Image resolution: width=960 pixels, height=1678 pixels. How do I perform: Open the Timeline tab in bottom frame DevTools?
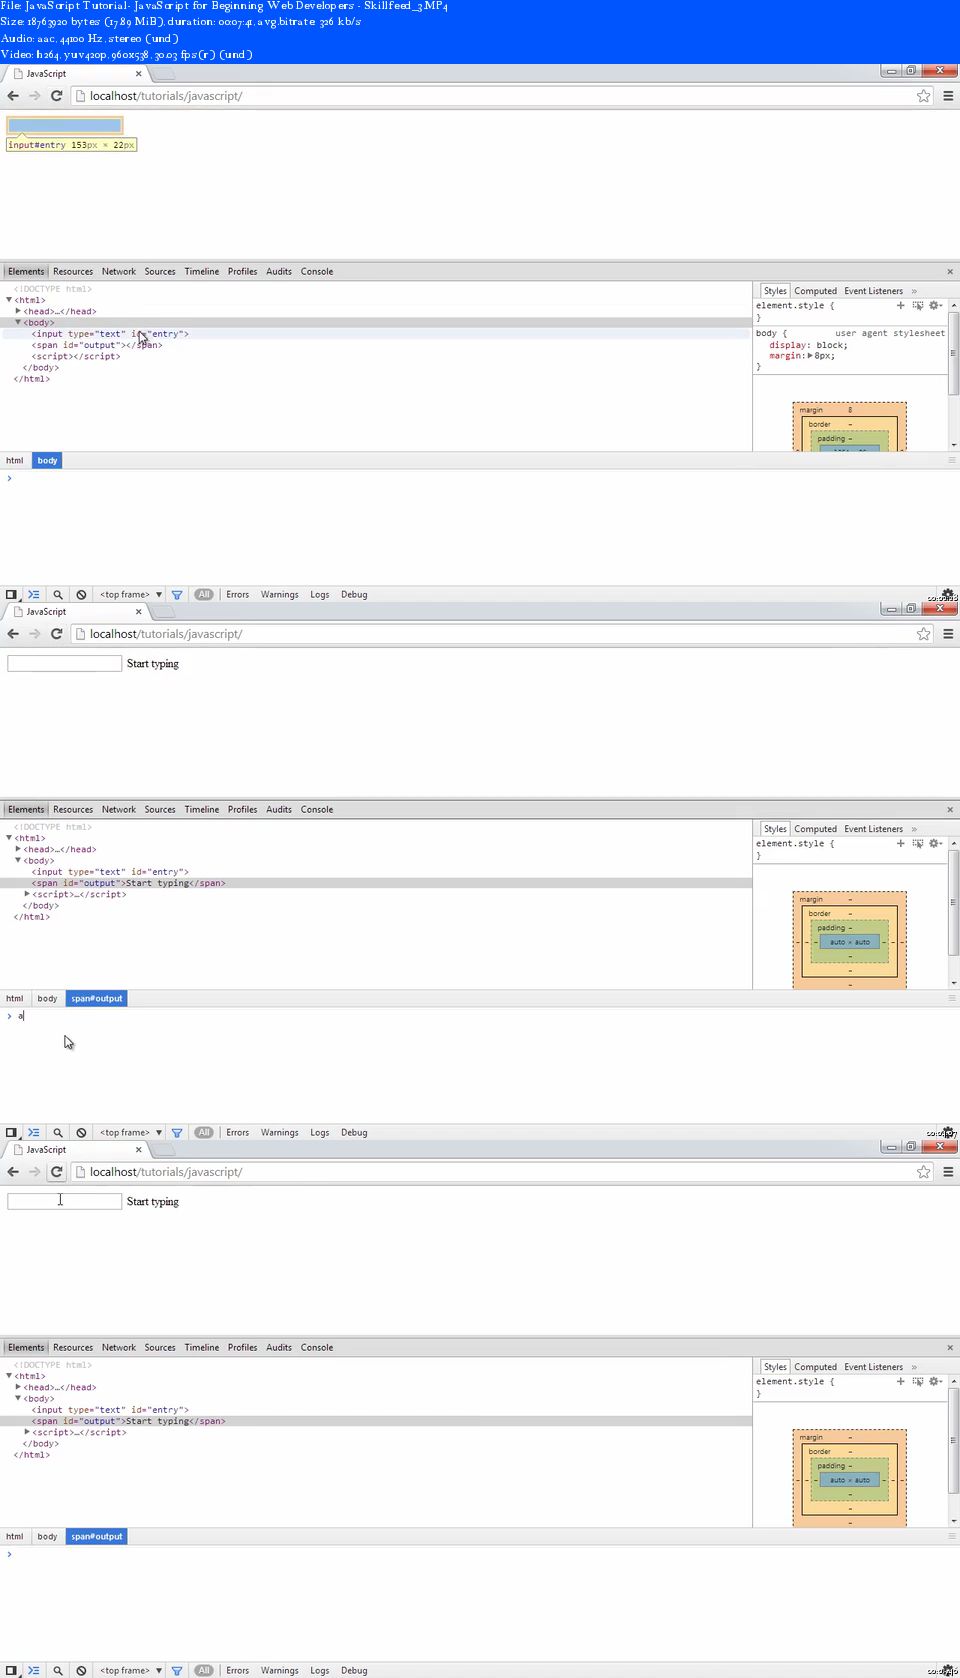point(202,1348)
